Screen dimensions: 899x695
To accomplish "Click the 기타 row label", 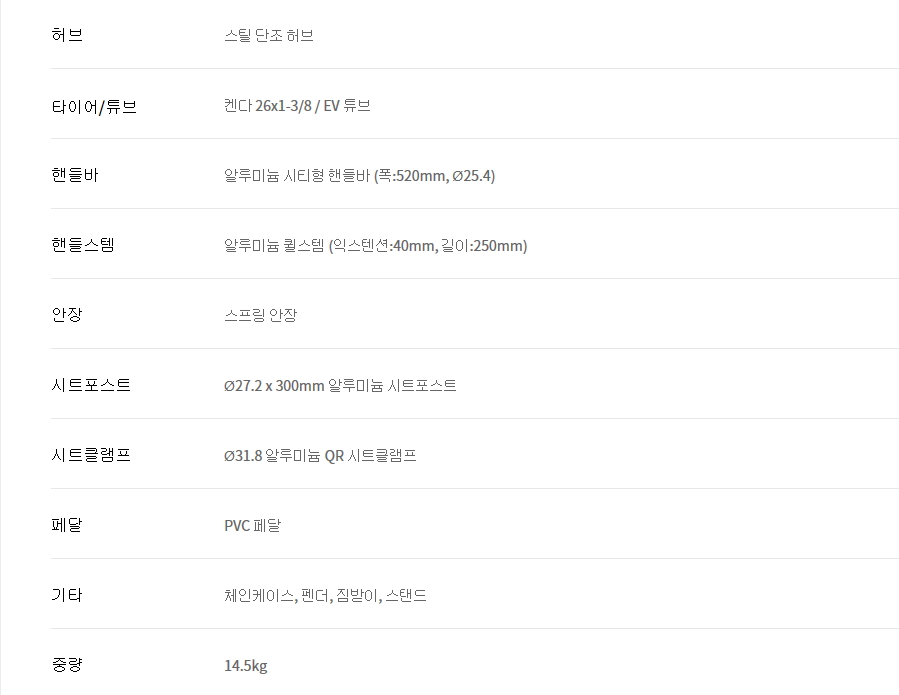I will 67,596.
